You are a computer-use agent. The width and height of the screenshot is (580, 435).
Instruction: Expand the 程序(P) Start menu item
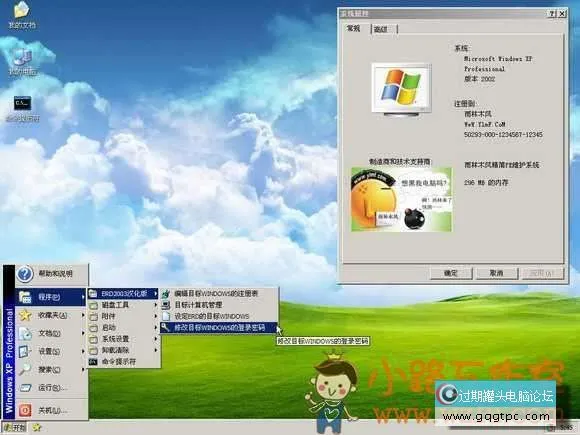(50, 297)
